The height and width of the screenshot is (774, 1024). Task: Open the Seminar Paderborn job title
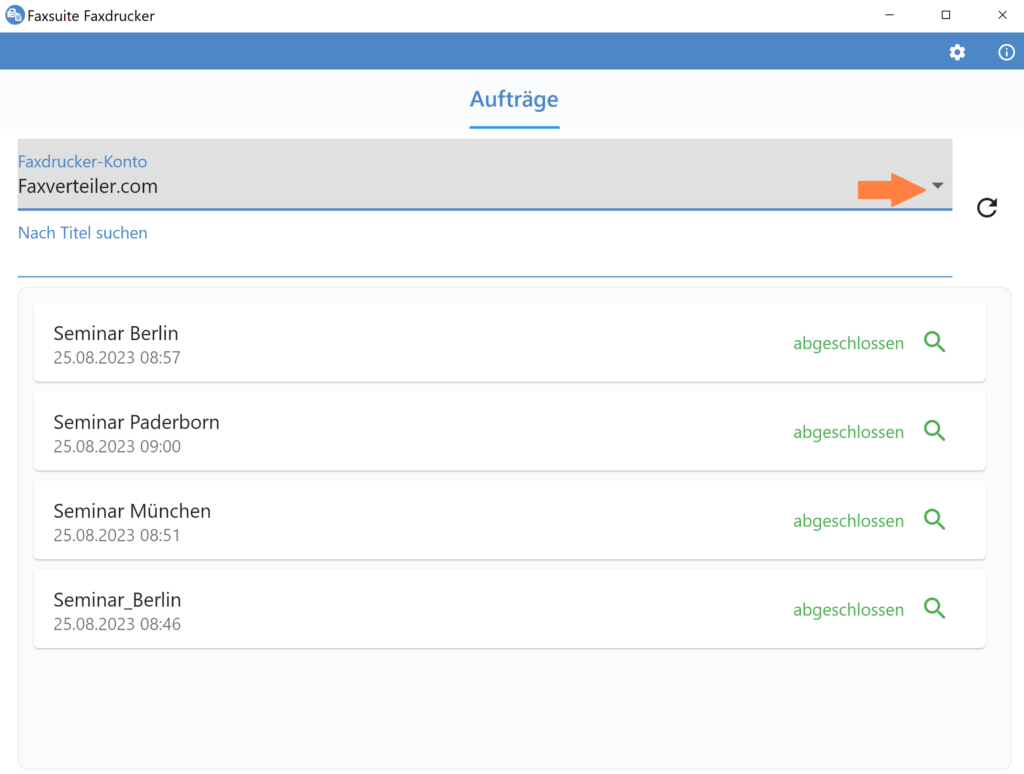click(x=136, y=422)
